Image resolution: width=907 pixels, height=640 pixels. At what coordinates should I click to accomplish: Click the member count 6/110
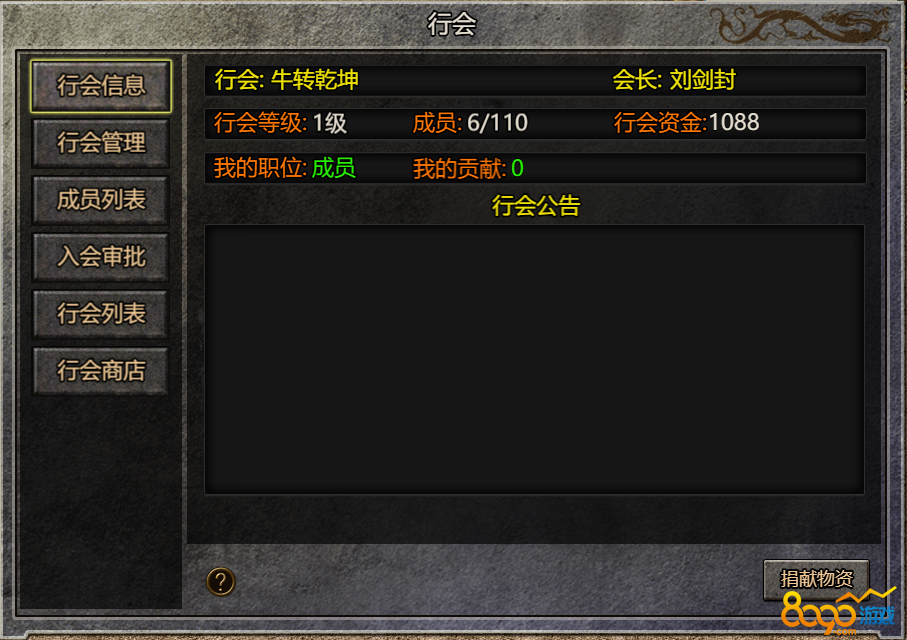(497, 123)
